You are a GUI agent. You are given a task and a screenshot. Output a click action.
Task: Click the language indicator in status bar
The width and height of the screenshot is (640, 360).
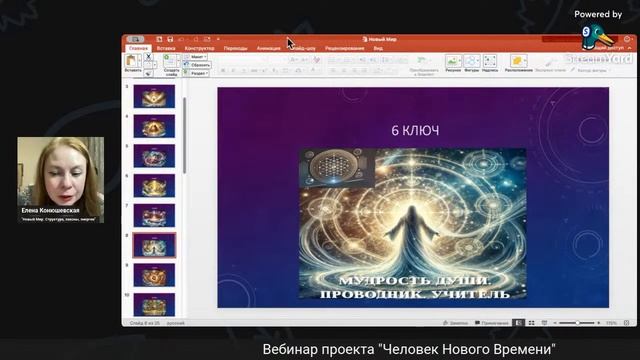176,323
